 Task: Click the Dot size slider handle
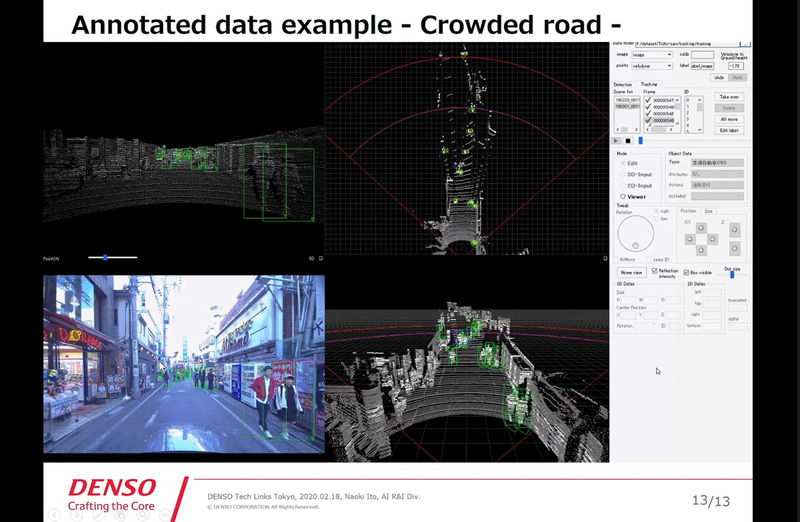pyautogui.click(x=732, y=275)
